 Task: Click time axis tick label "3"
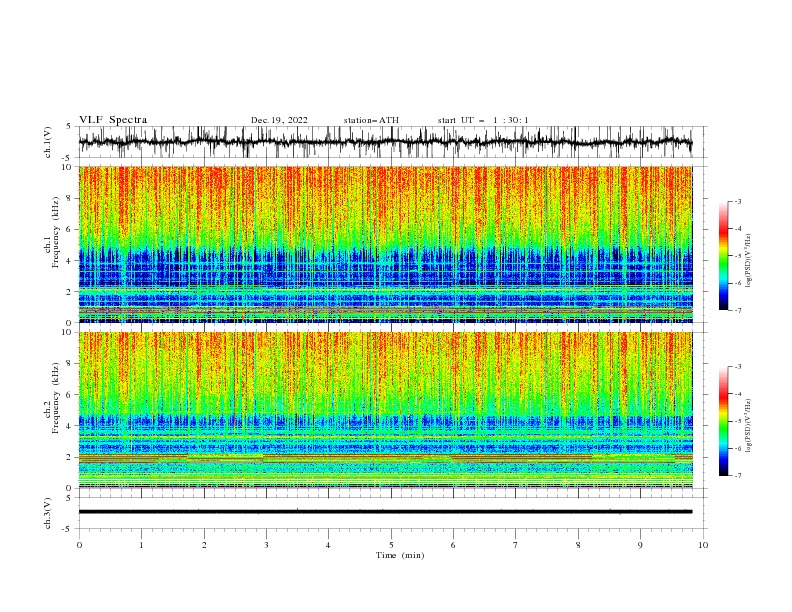(266, 545)
